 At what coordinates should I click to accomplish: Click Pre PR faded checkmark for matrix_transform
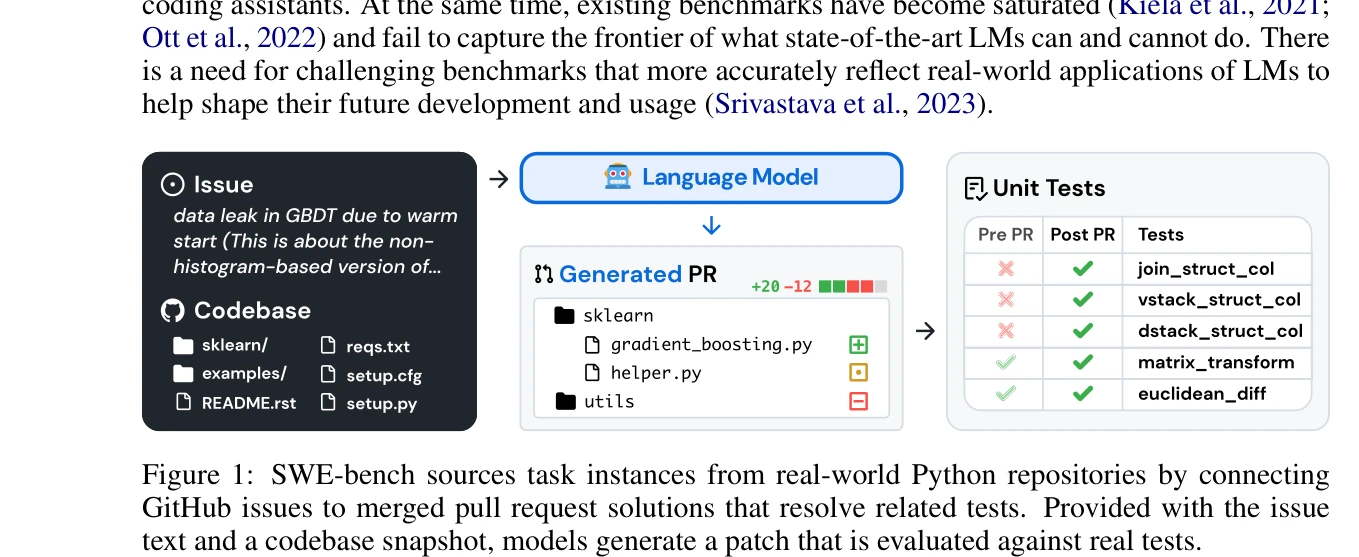pyautogui.click(x=1005, y=363)
